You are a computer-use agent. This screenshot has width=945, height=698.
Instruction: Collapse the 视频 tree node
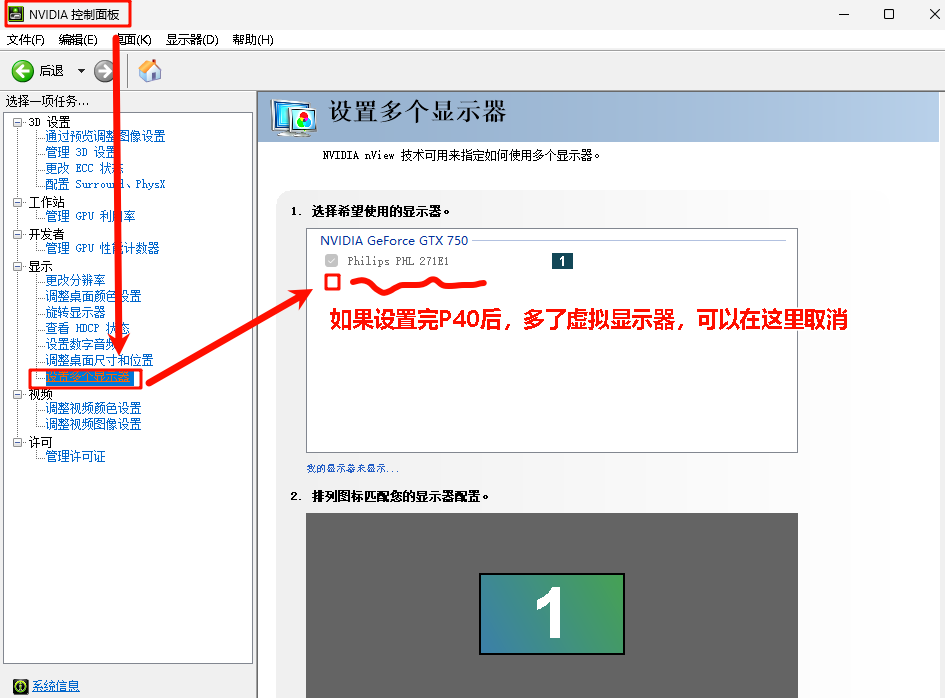point(17,395)
